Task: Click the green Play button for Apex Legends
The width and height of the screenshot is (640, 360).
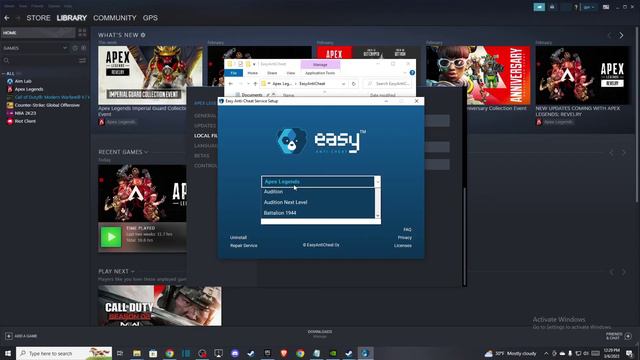Action: click(111, 237)
